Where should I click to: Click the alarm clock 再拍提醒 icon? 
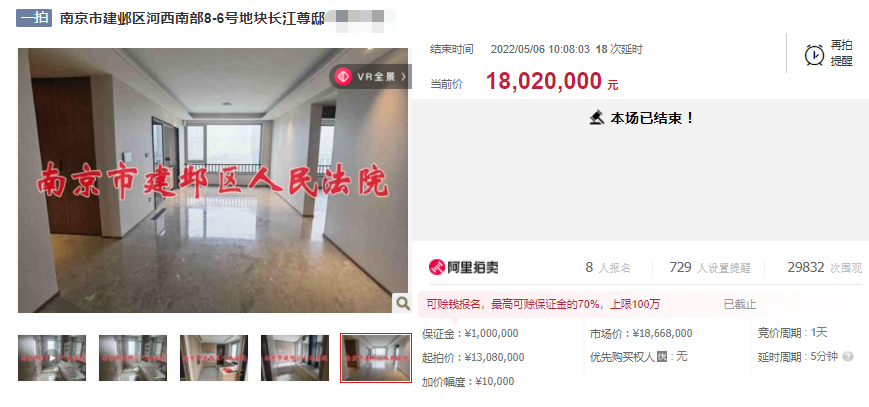(x=814, y=54)
